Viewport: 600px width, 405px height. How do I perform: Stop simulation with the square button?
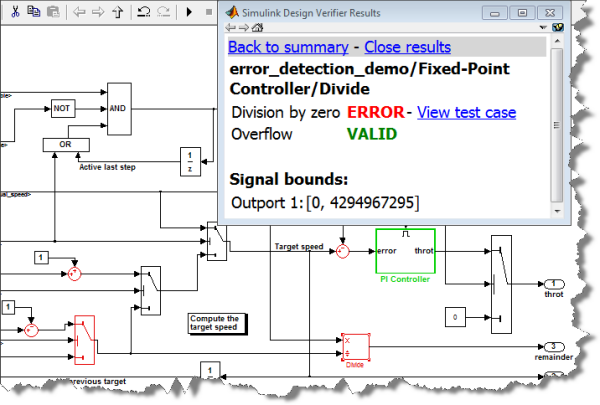(x=210, y=13)
